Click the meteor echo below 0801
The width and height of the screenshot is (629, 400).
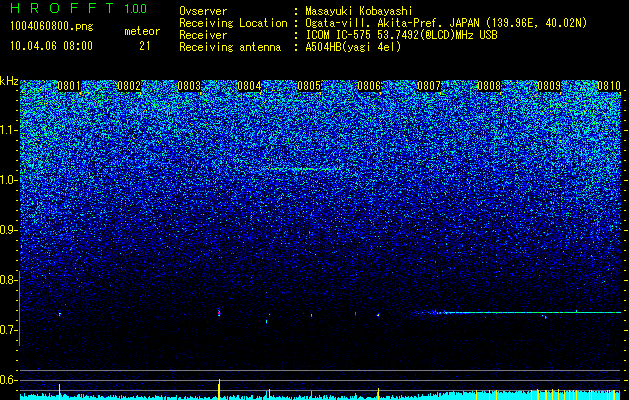coord(60,314)
